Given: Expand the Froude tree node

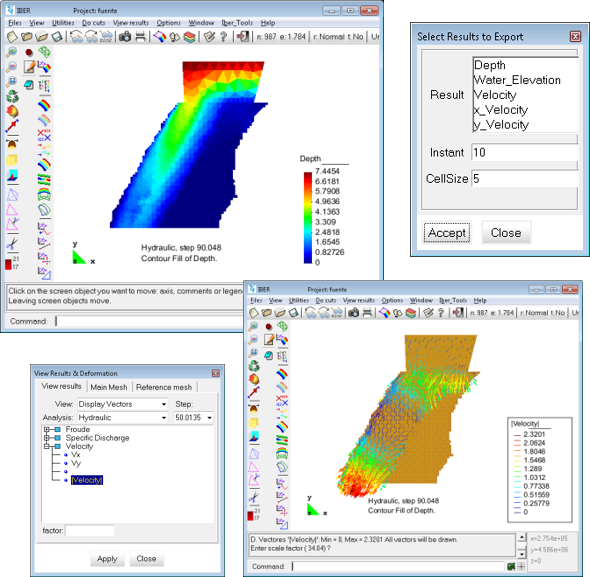Looking at the screenshot, I should [46, 429].
